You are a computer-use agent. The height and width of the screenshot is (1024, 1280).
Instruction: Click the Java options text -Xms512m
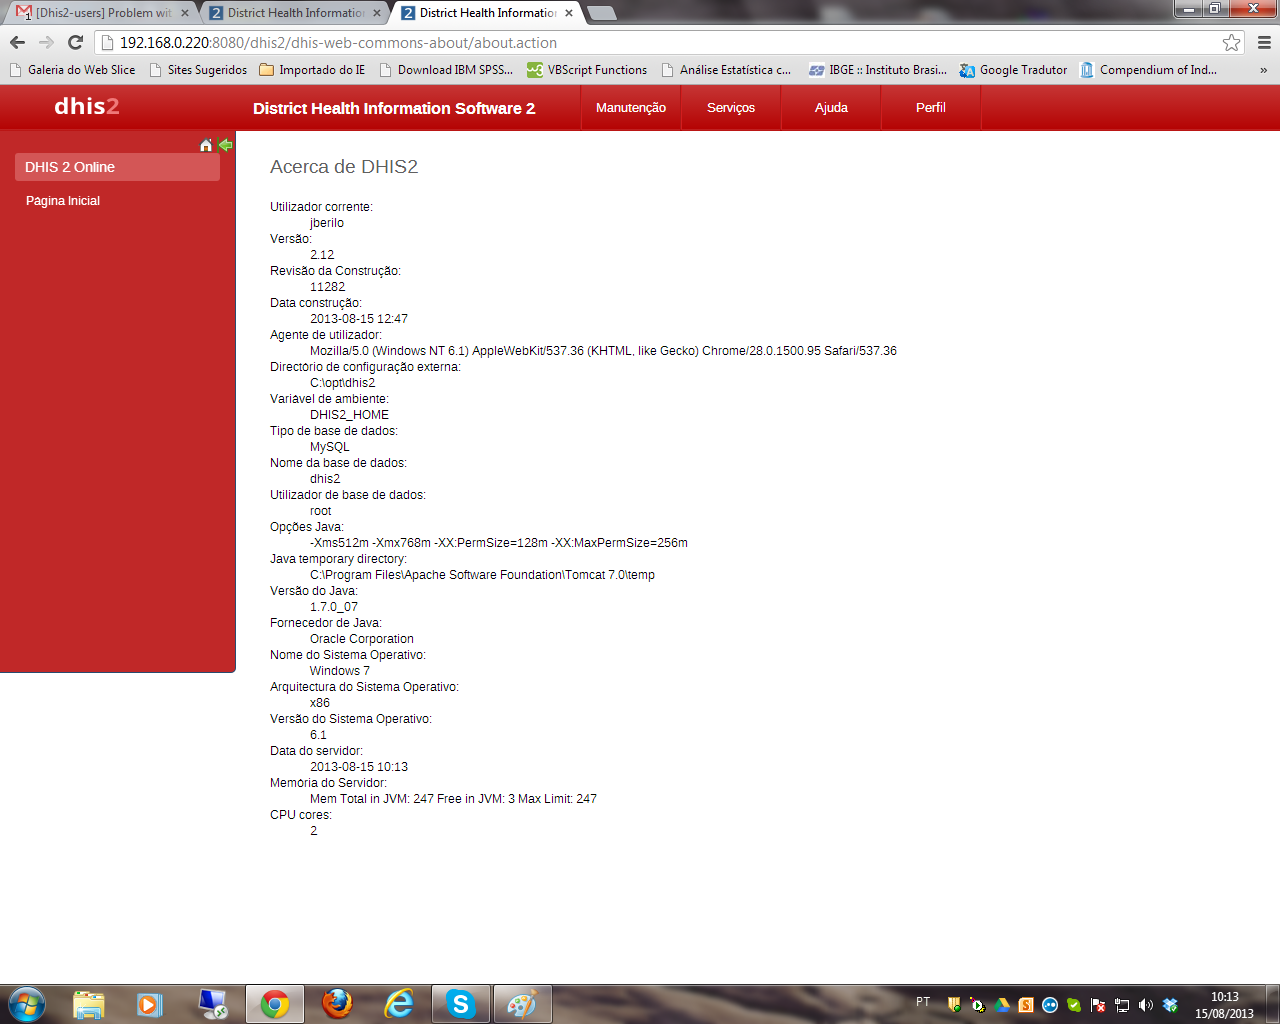499,543
